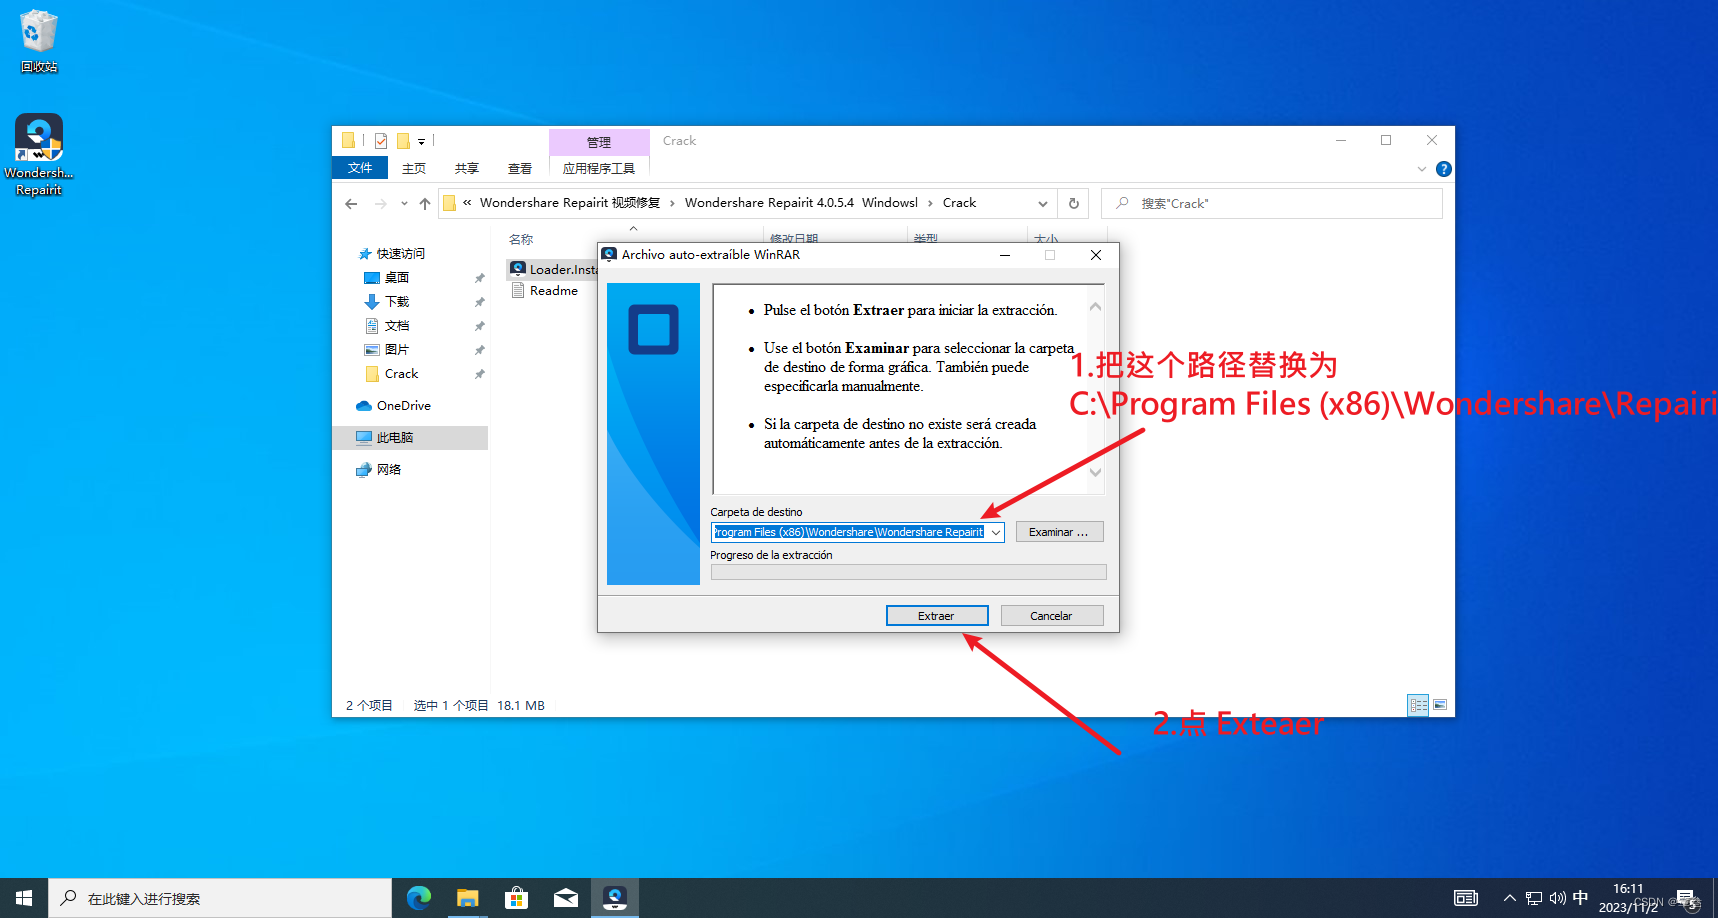
Task: Switch to large icons view in Explorer
Action: (x=1440, y=705)
